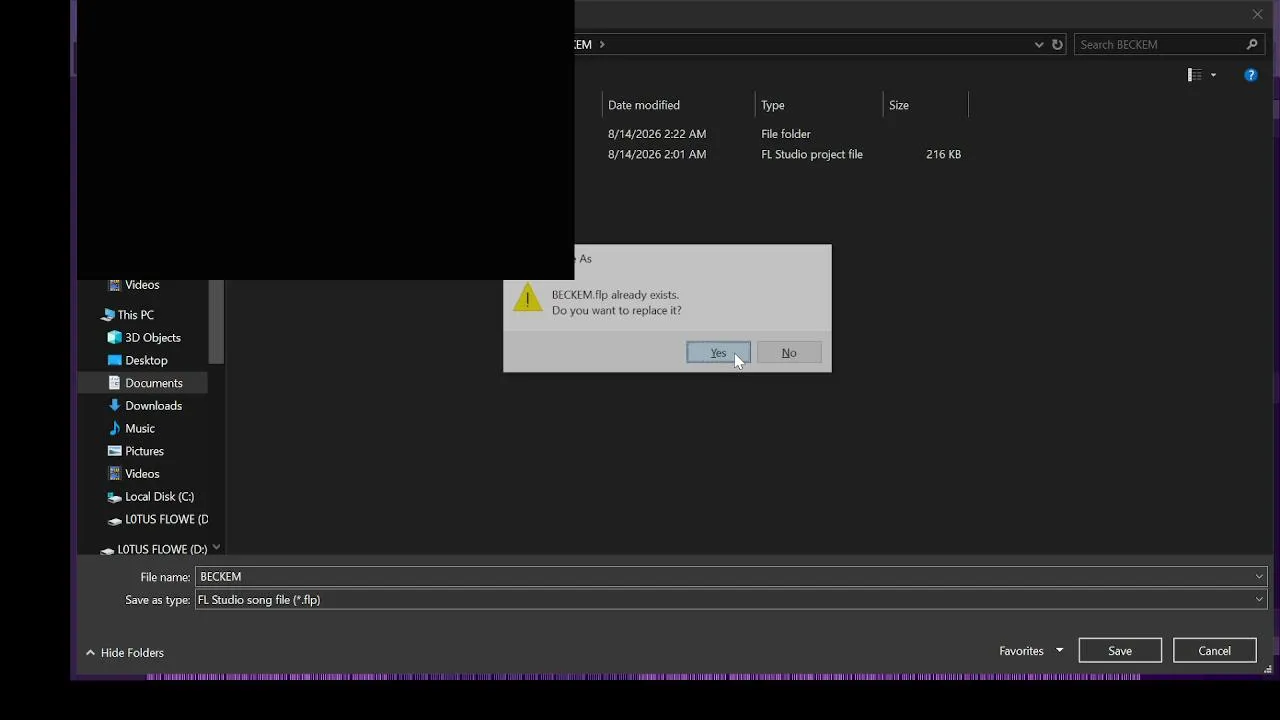Click the 3D Objects cube icon

114,338
